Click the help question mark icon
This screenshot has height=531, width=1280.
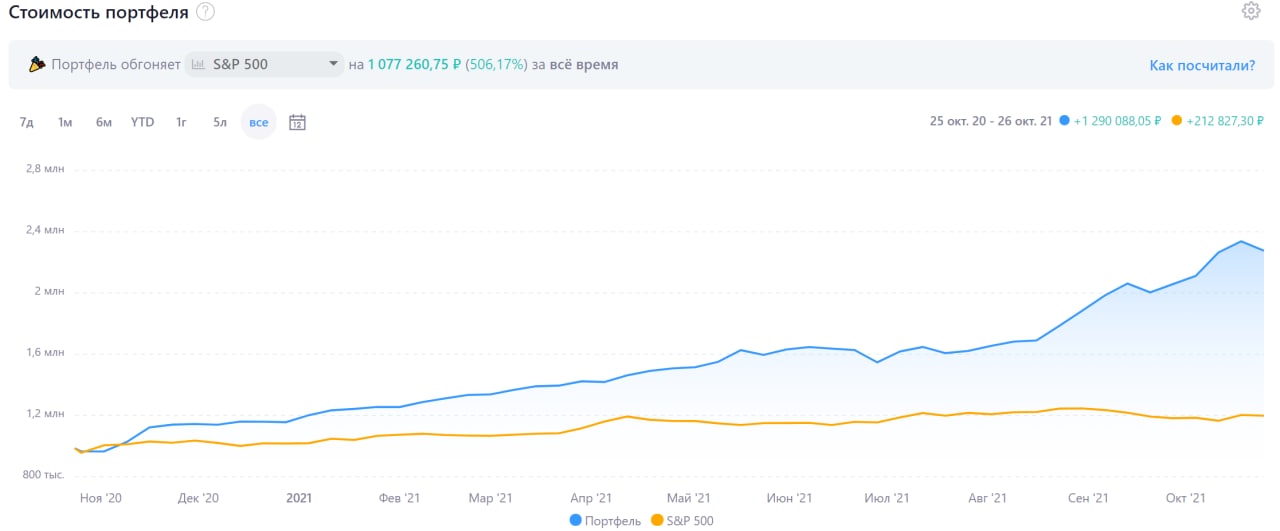pyautogui.click(x=205, y=12)
